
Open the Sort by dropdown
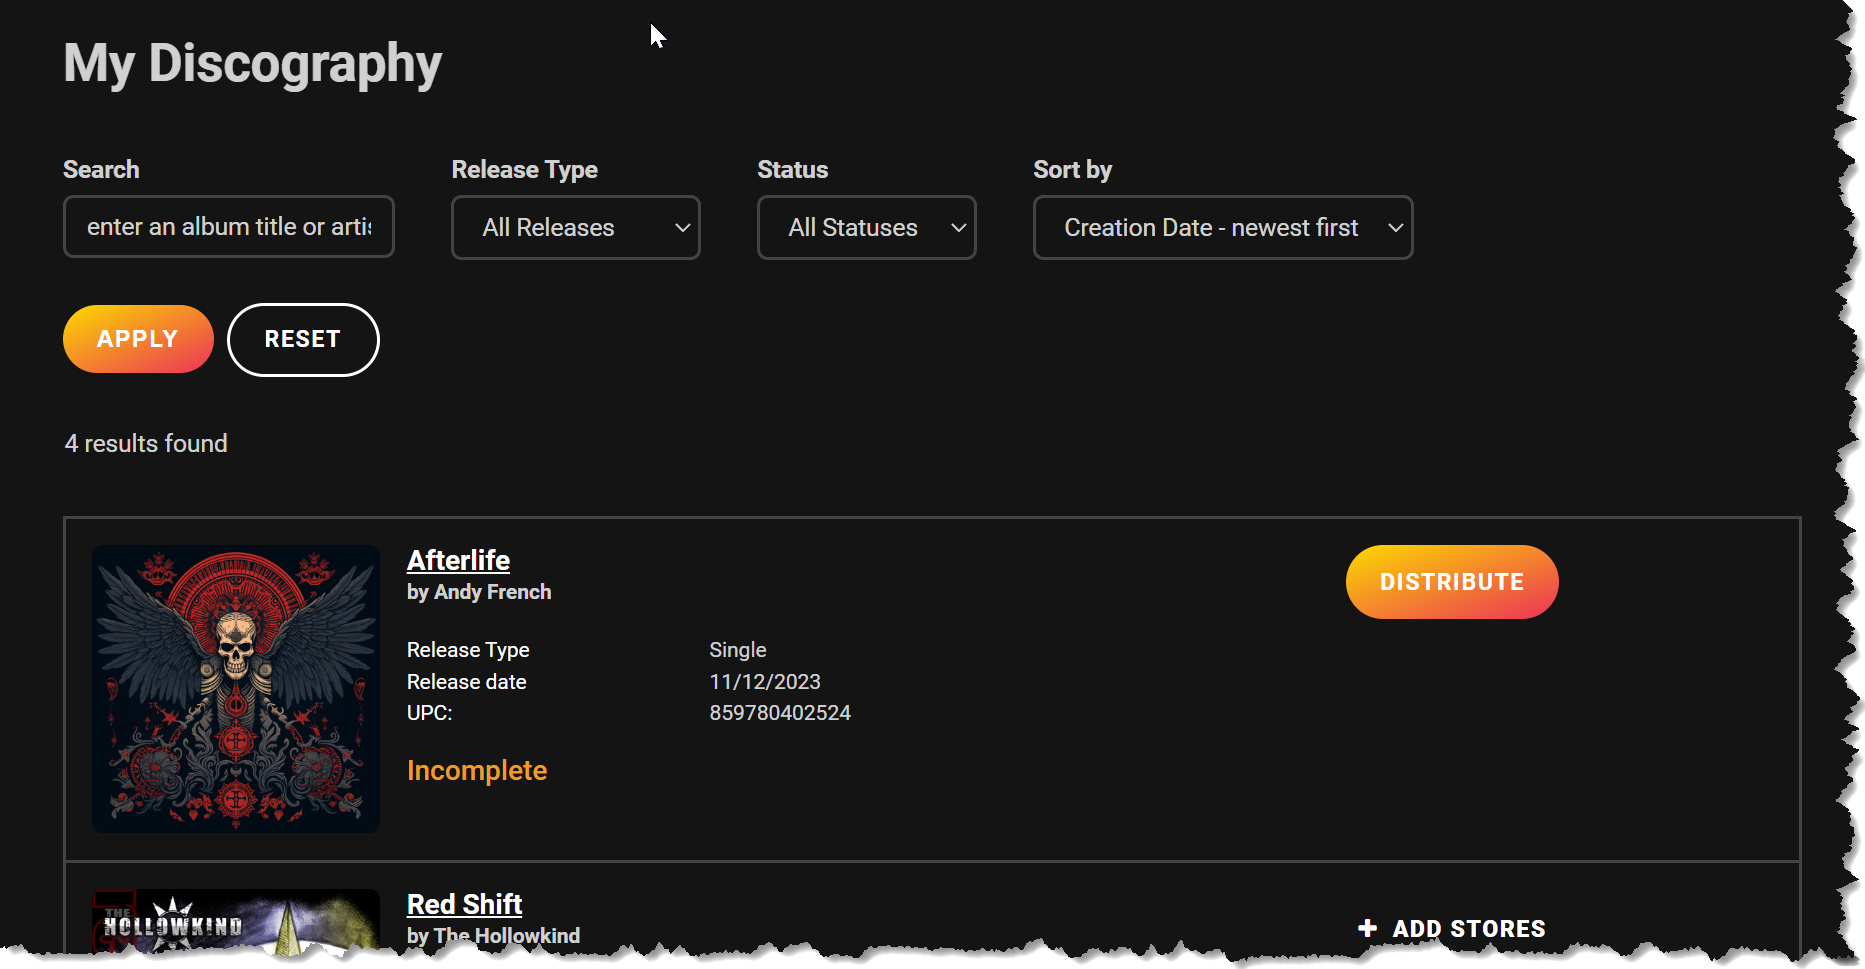(1223, 227)
